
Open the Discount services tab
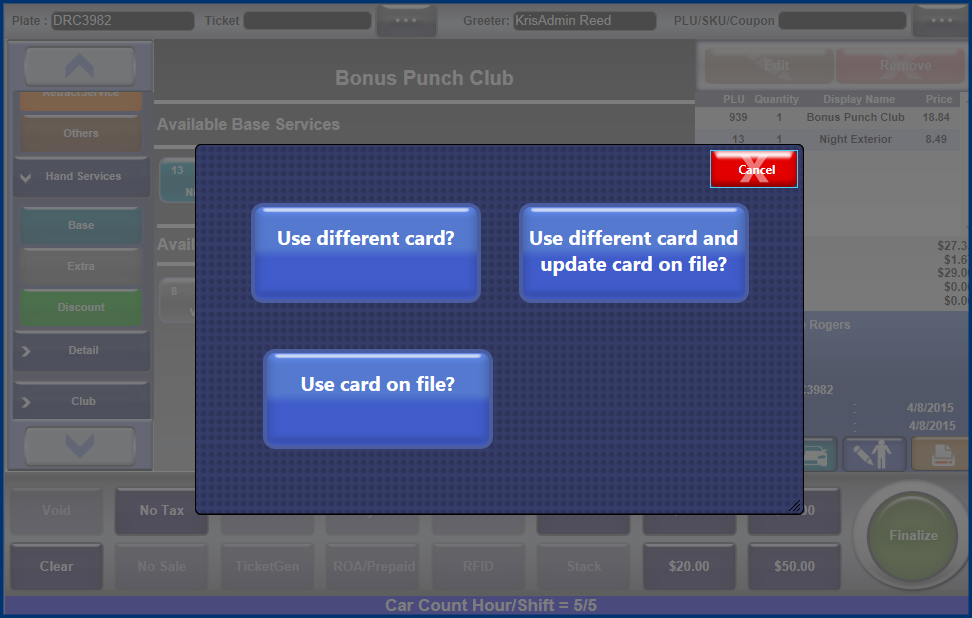click(81, 307)
